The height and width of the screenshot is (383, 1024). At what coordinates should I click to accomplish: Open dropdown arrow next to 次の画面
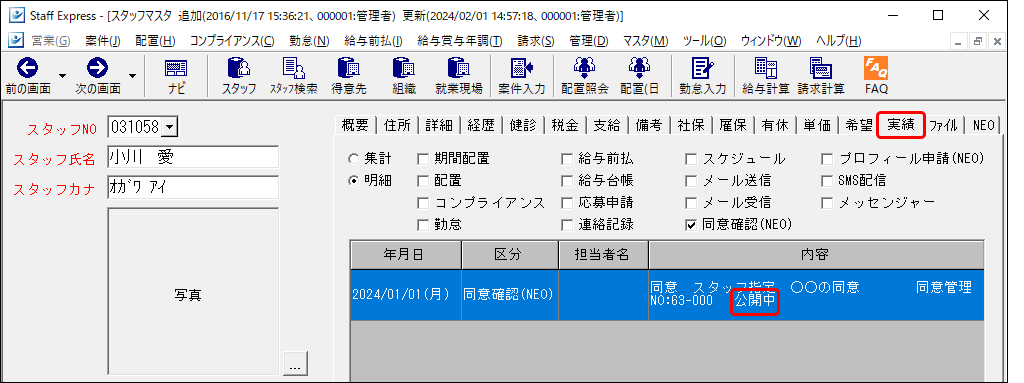(x=132, y=76)
